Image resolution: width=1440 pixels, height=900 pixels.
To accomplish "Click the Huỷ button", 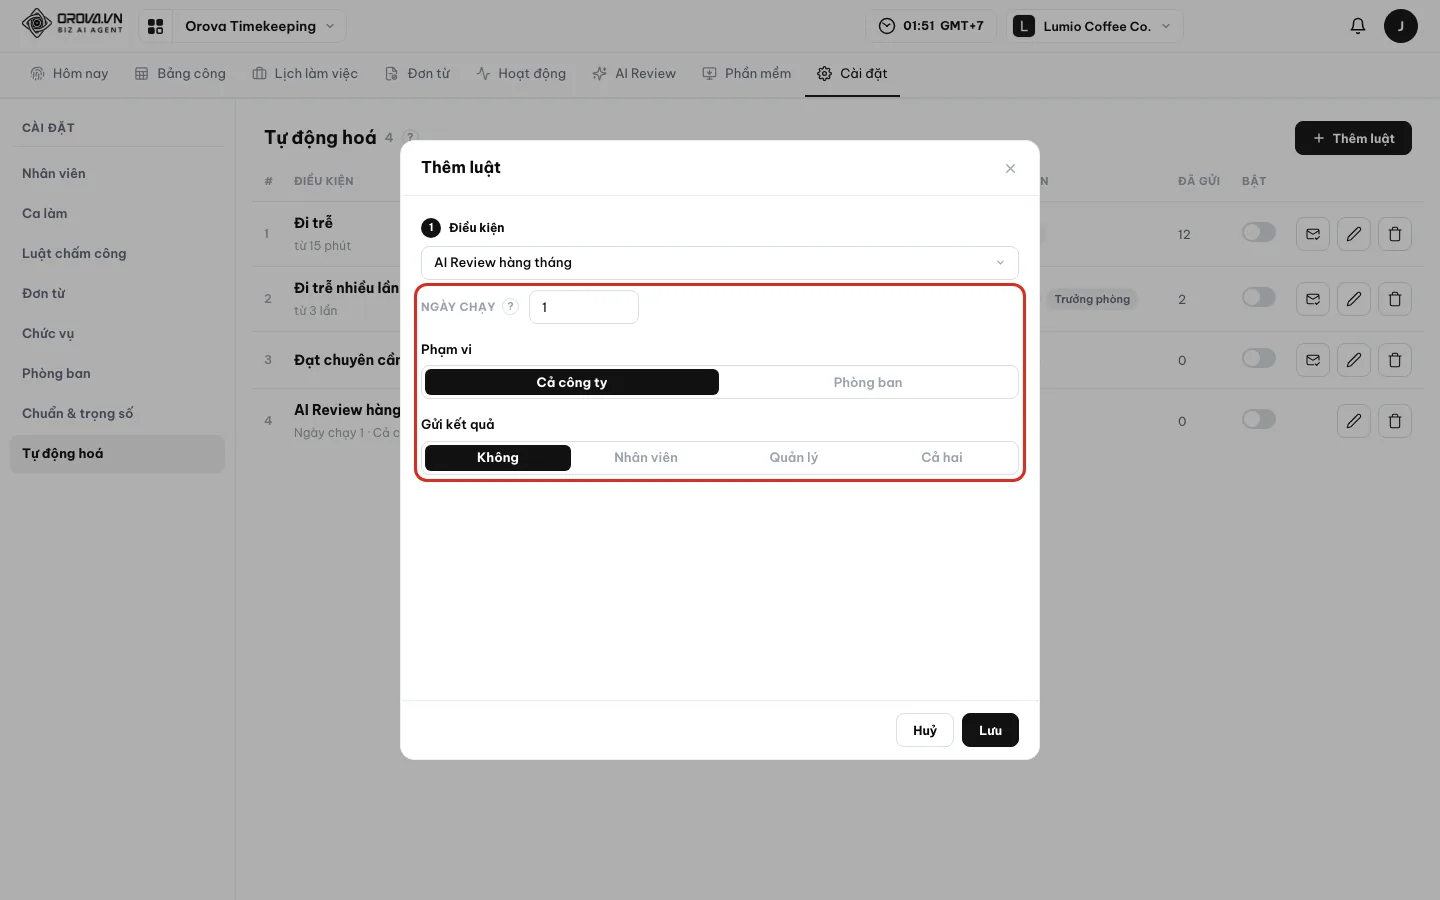I will [925, 731].
